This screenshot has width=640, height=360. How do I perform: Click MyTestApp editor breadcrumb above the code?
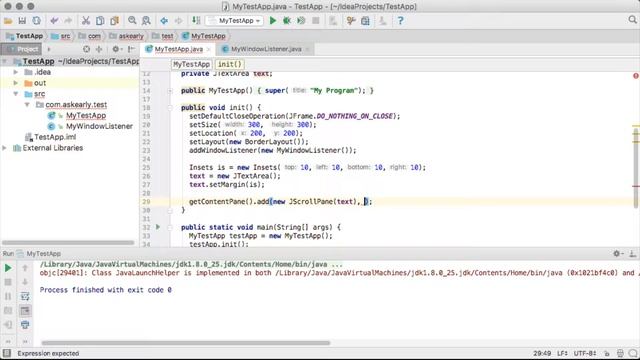[191, 64]
